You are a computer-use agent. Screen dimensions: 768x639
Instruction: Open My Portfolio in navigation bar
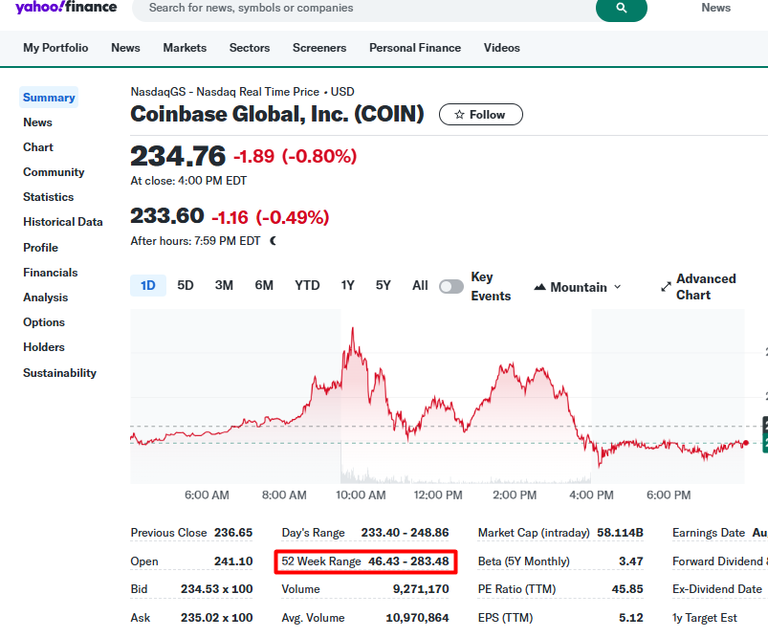pyautogui.click(x=55, y=47)
